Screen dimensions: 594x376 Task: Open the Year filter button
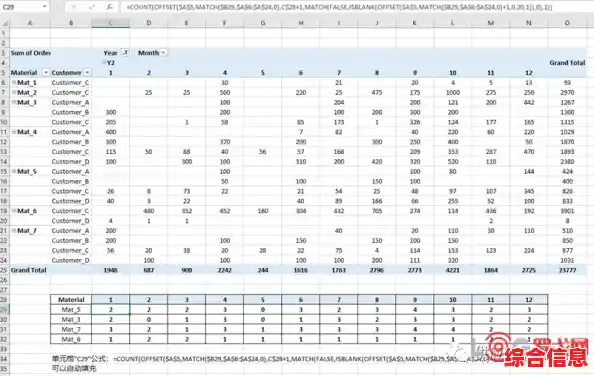tap(125, 53)
